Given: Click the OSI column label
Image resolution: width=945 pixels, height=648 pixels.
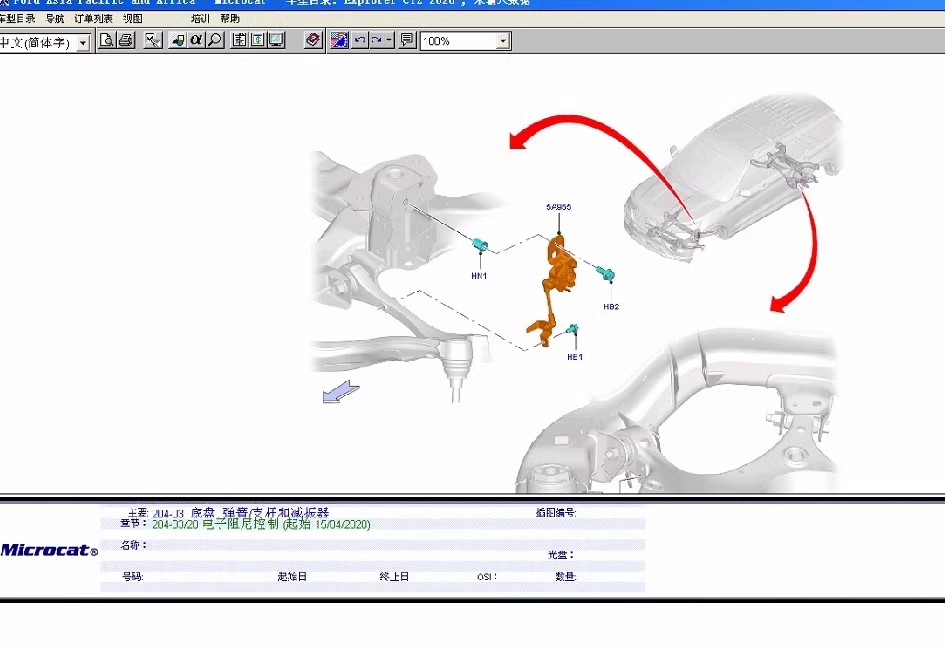Looking at the screenshot, I should [486, 577].
